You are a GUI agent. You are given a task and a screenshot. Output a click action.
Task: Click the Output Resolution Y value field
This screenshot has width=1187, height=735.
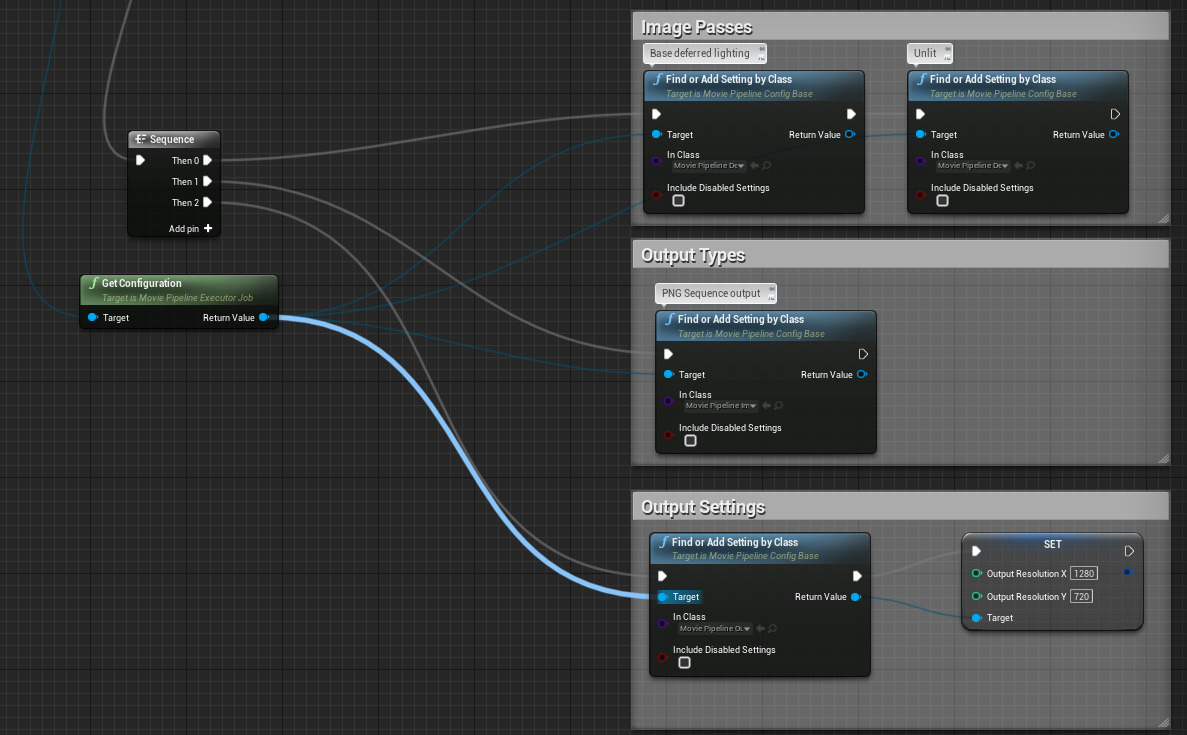click(x=1080, y=596)
